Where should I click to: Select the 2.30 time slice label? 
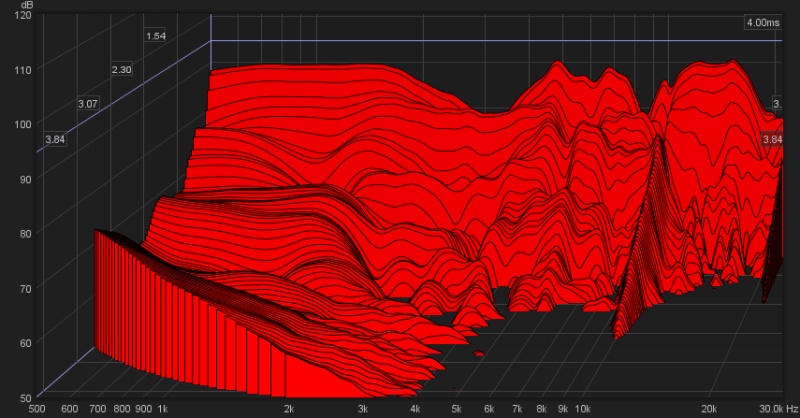coord(121,69)
